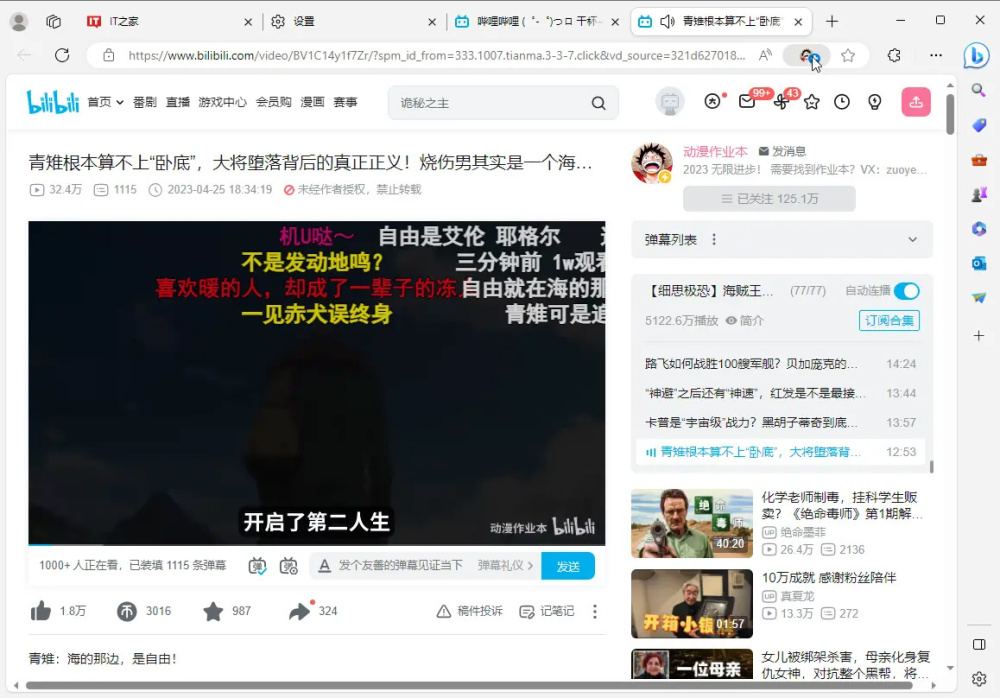Click the pink upload button
1000x698 pixels.
click(x=916, y=102)
